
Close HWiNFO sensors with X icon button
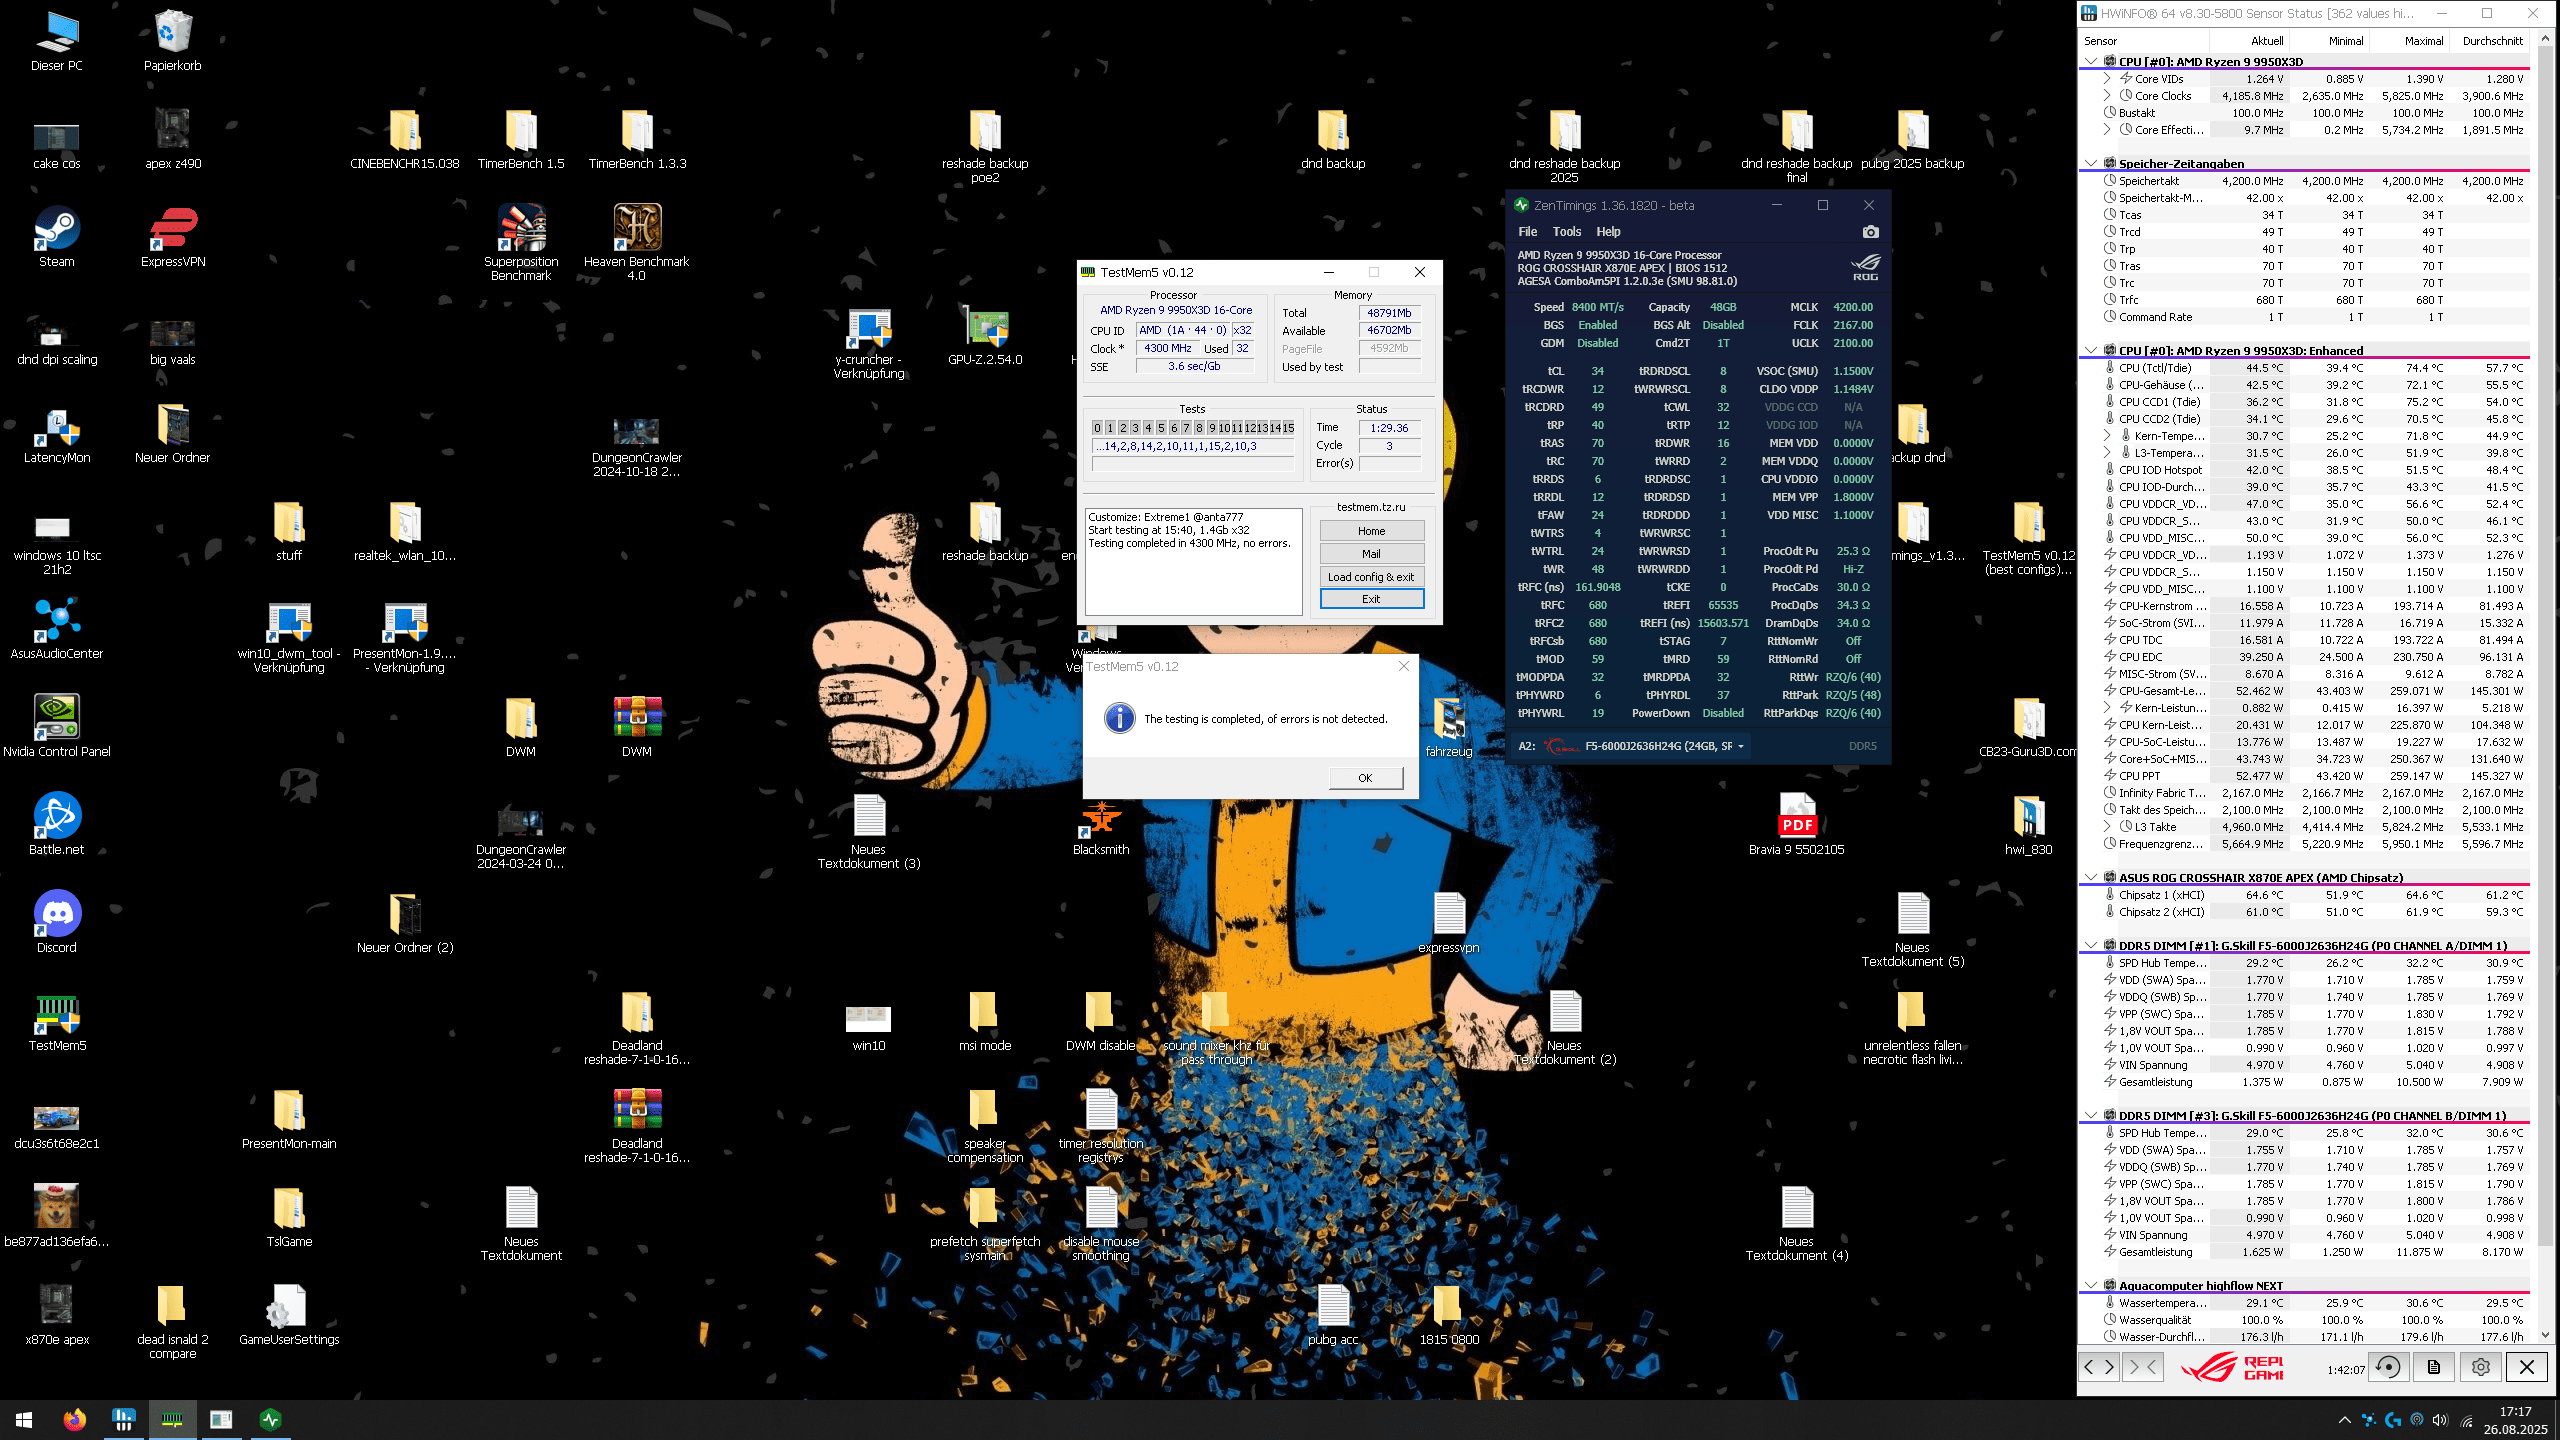click(x=2526, y=1367)
